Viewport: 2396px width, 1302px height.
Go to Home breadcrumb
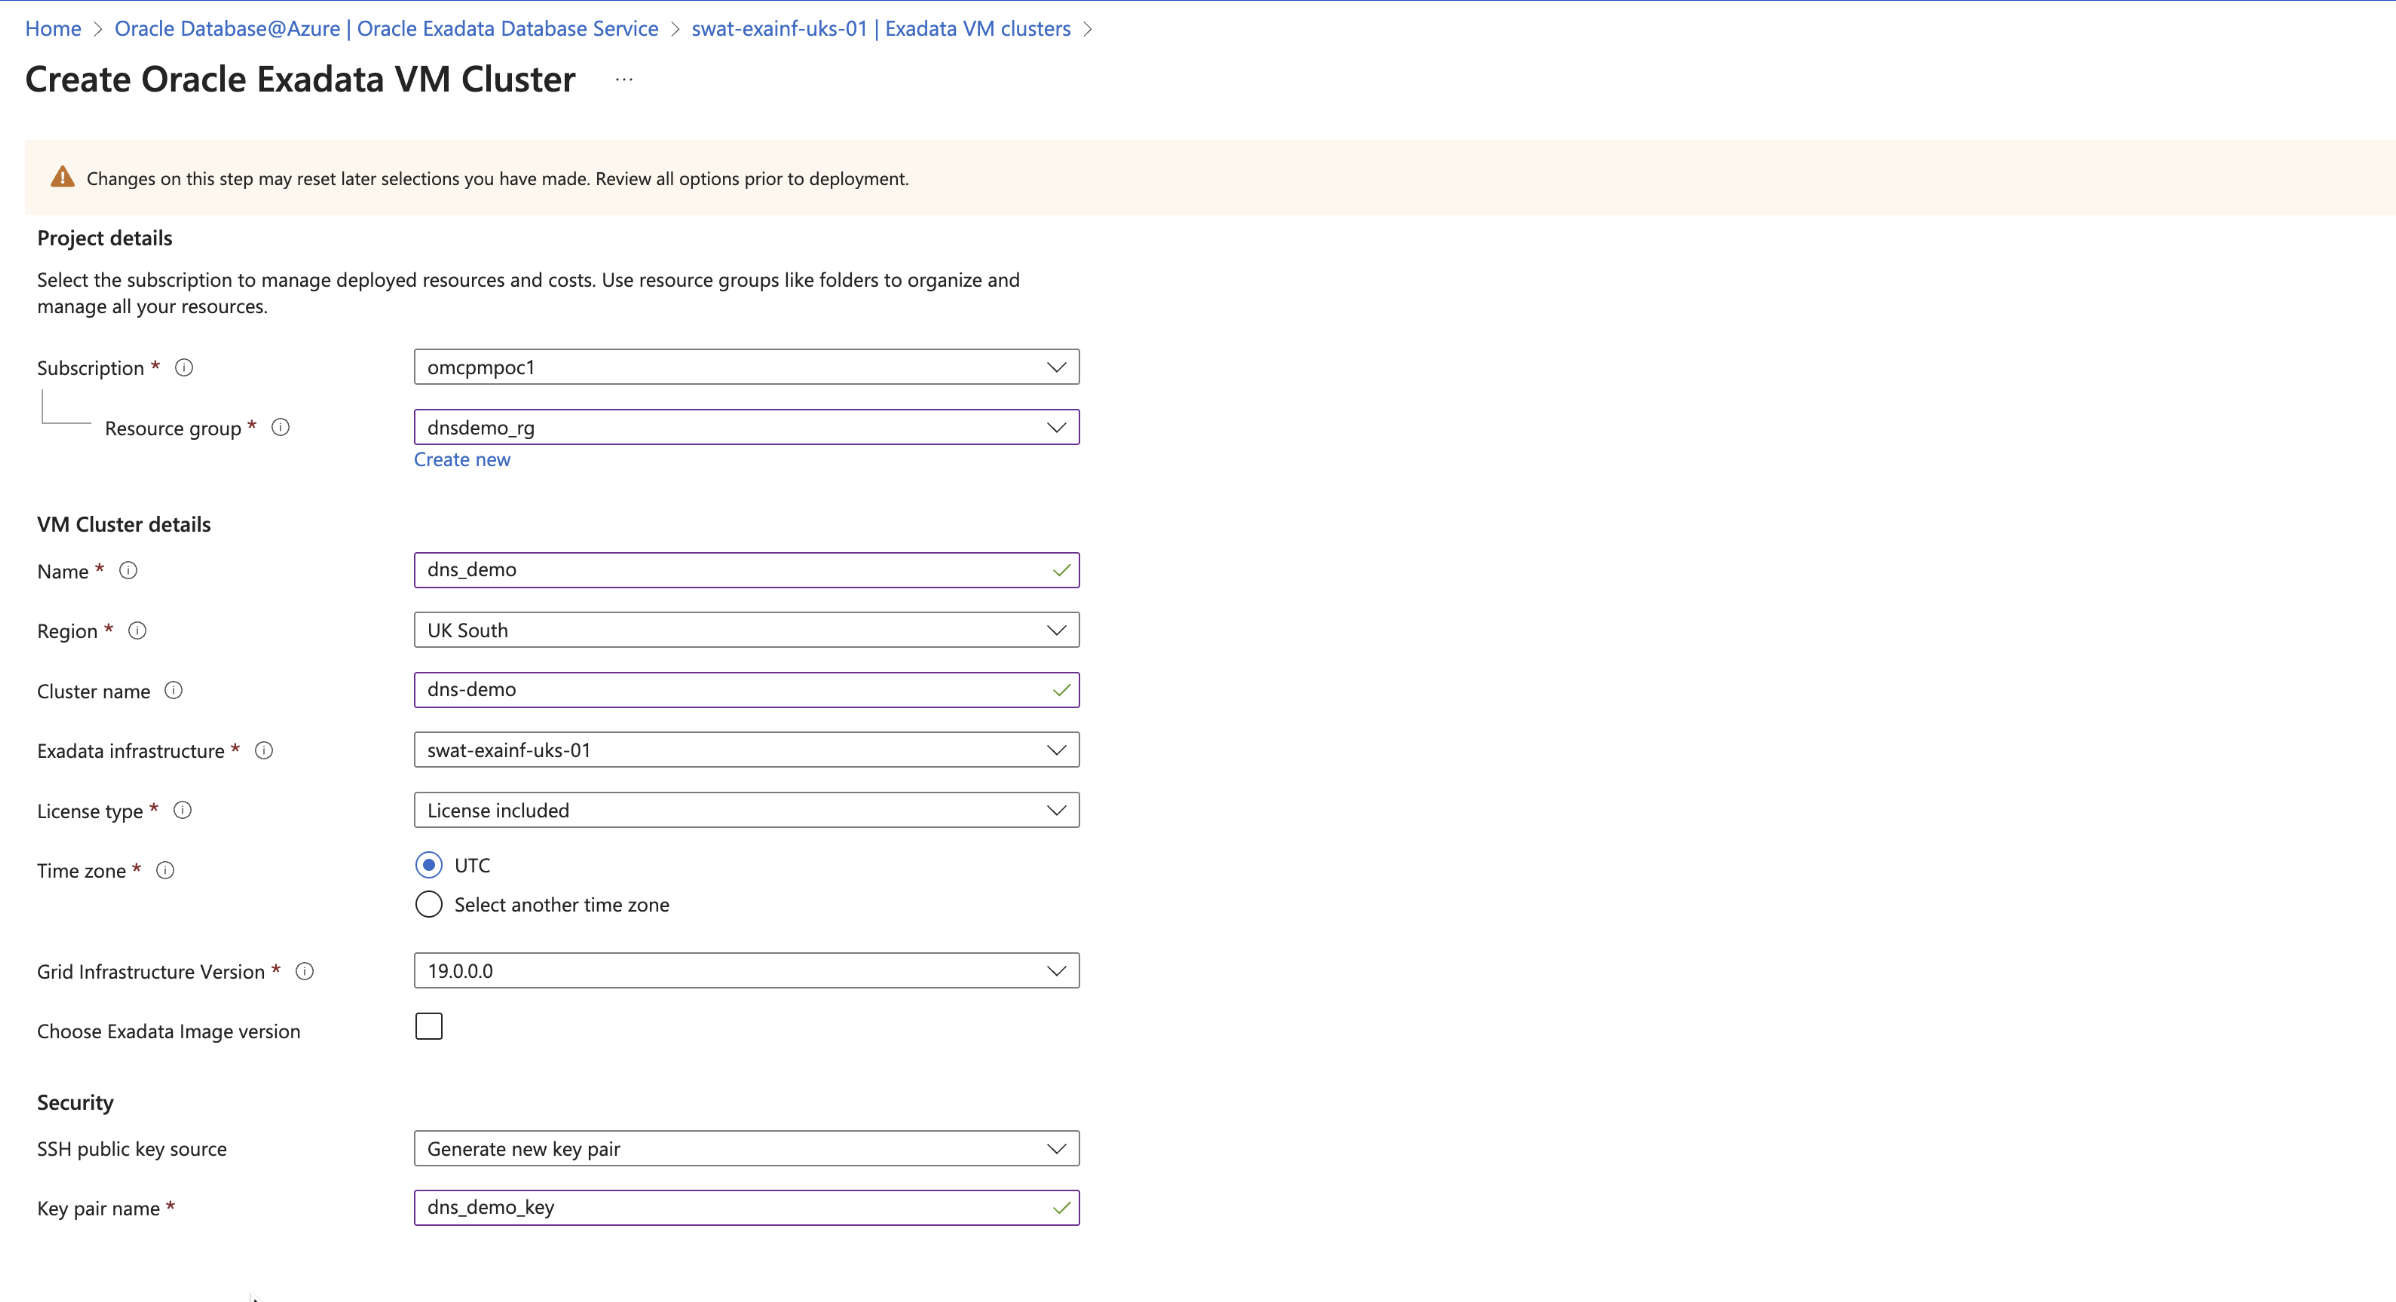coord(53,28)
